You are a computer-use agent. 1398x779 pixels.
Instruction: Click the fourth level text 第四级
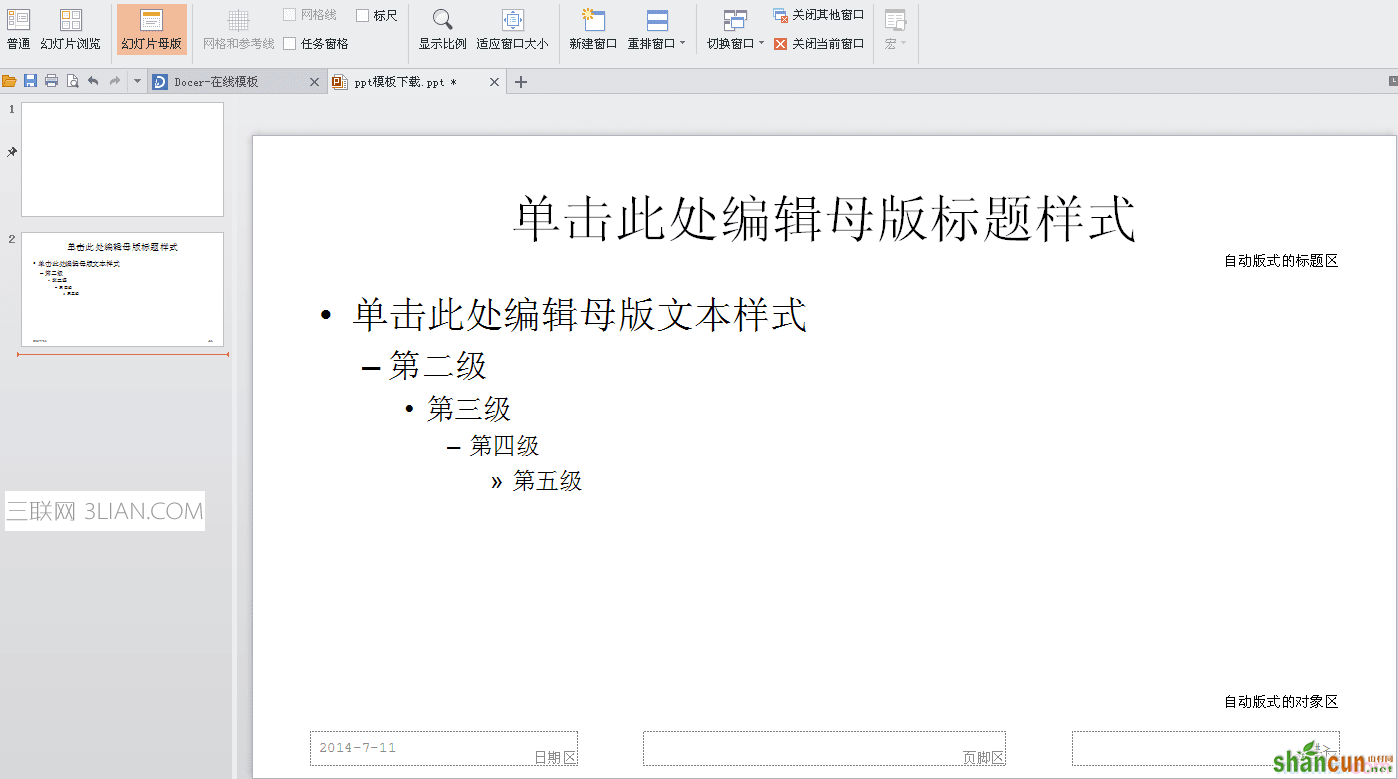click(x=505, y=445)
